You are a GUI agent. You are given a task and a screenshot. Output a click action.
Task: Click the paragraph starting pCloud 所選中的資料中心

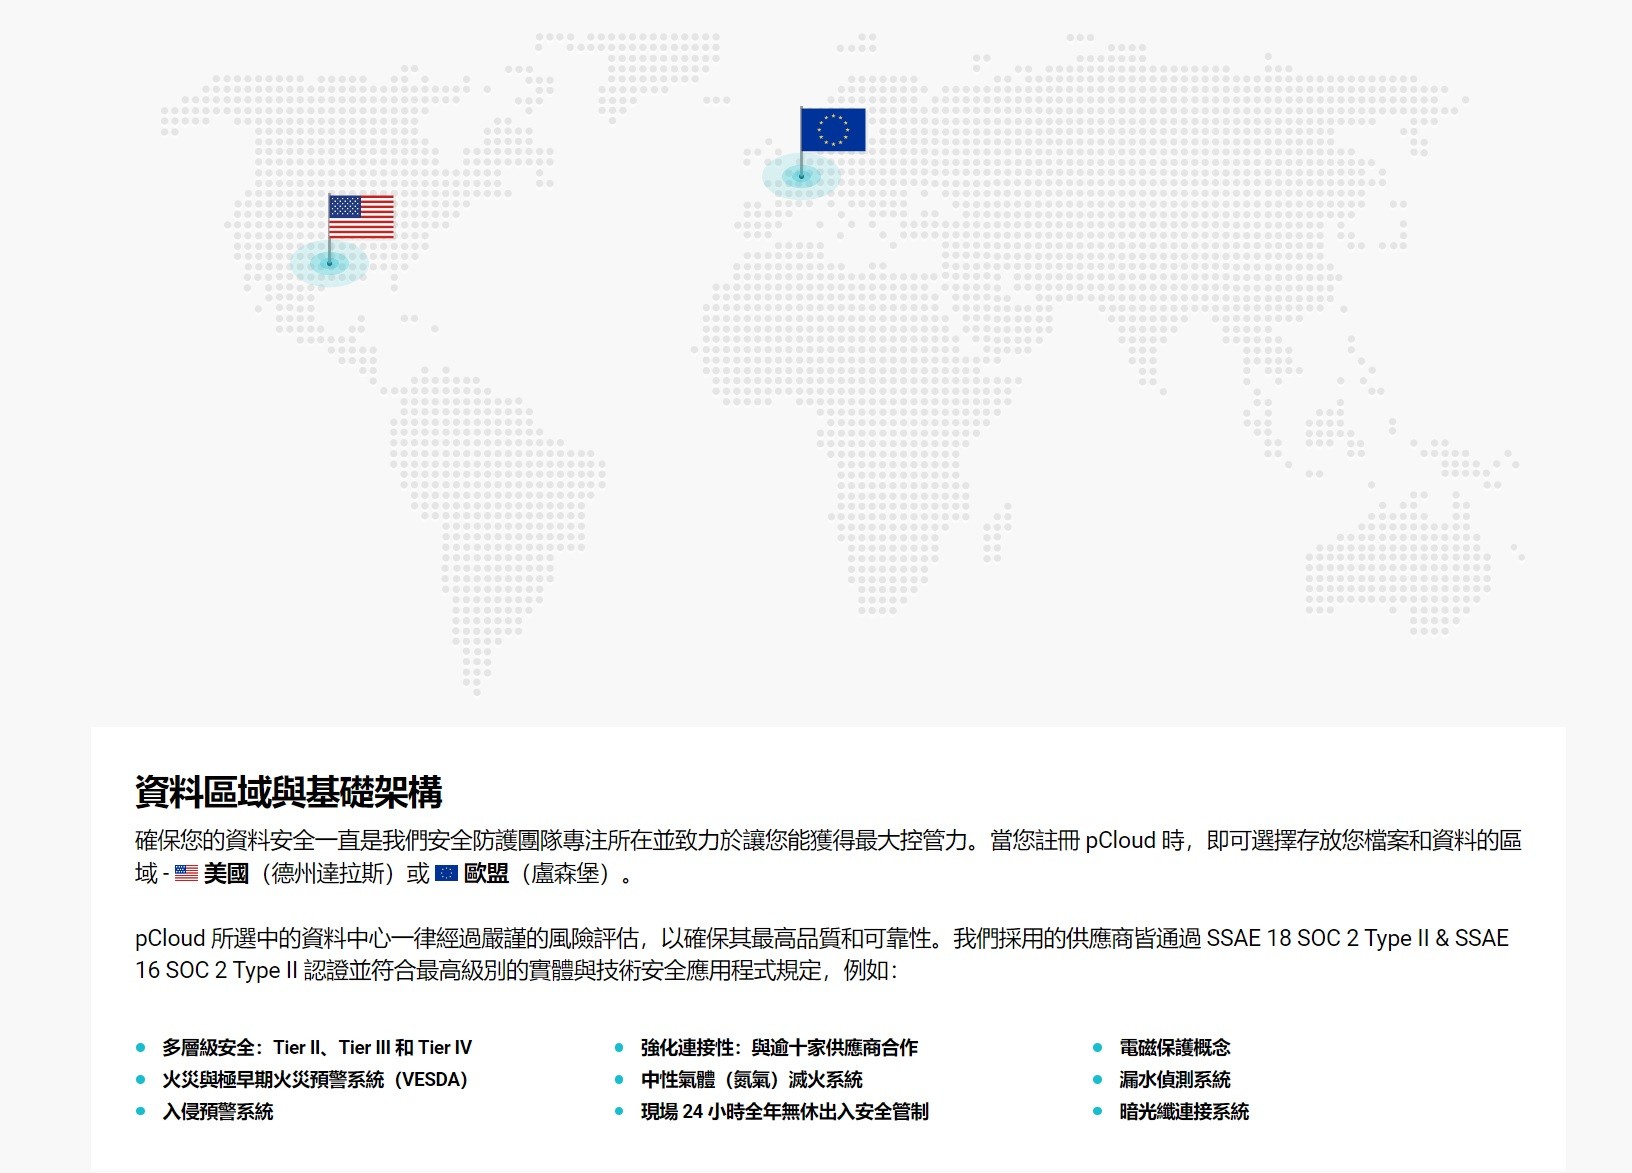[x=822, y=955]
